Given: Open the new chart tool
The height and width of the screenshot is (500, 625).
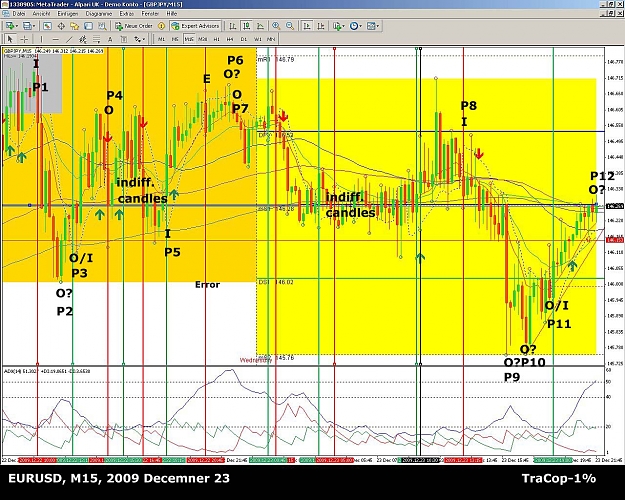Looking at the screenshot, I should click(9, 26).
